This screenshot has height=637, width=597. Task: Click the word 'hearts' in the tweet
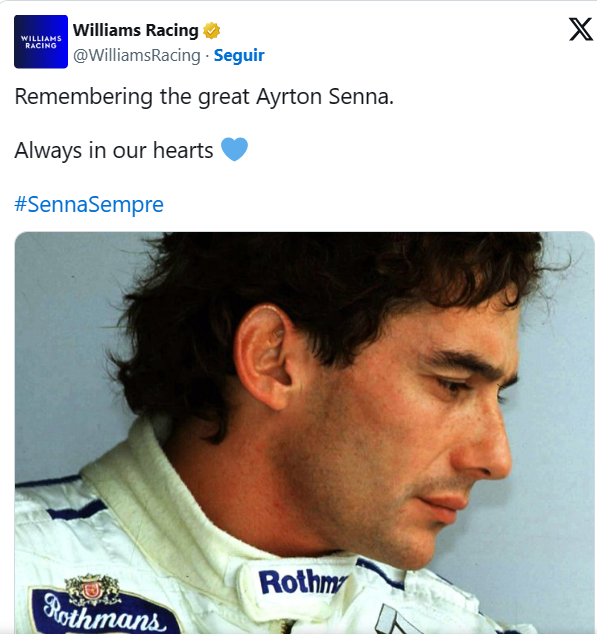[x=183, y=150]
